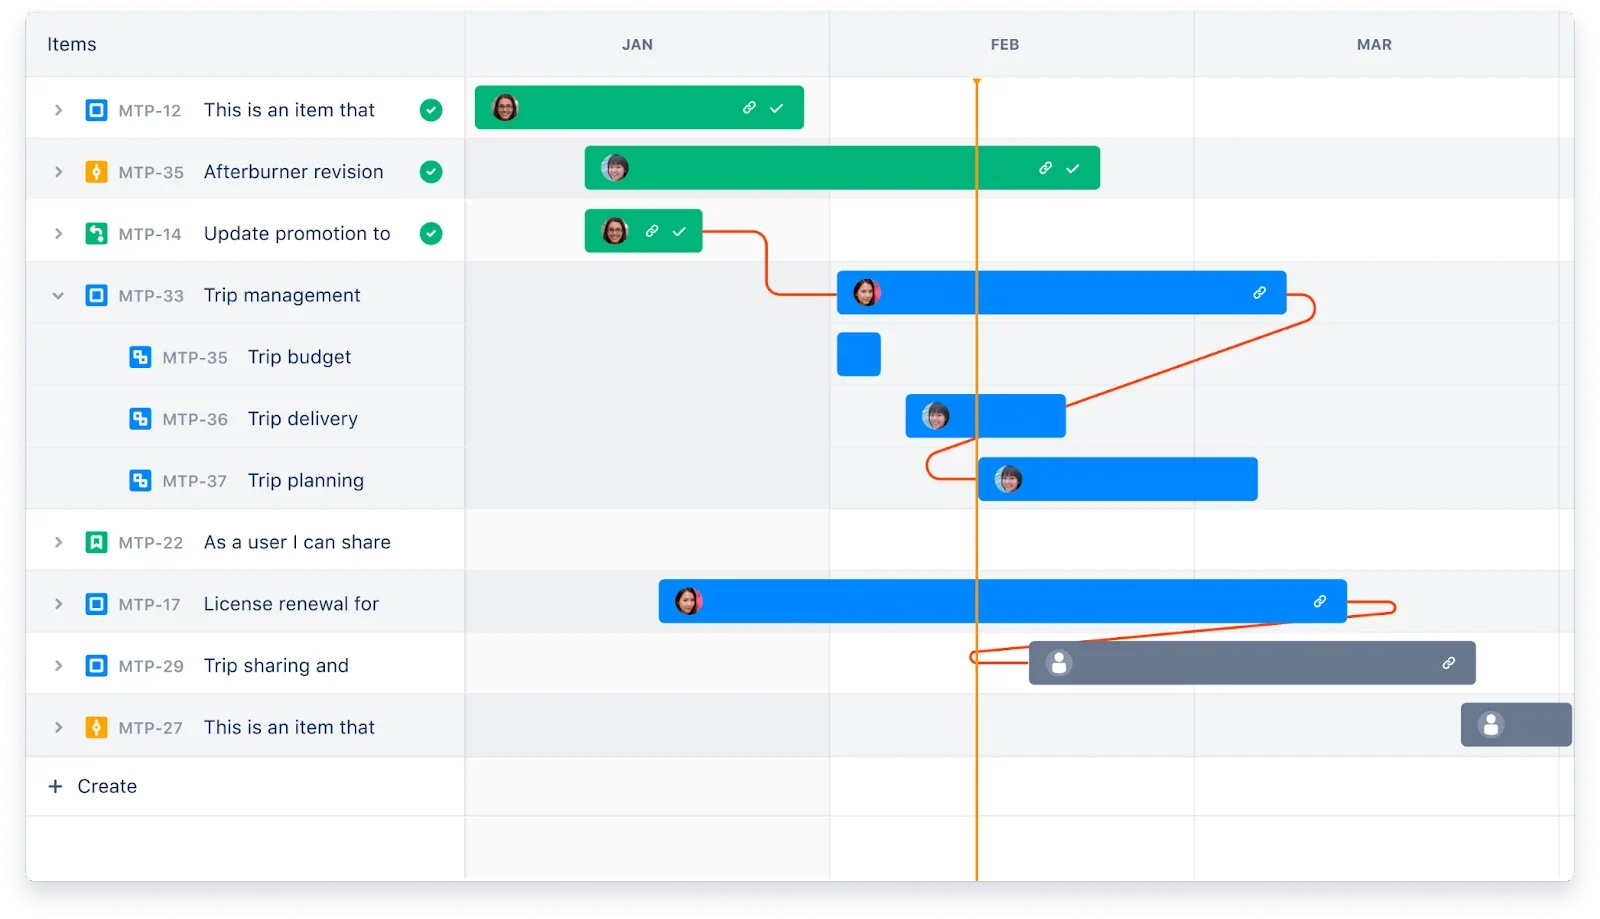The height and width of the screenshot is (919, 1600).
Task: Select the JAN month header
Action: point(637,45)
